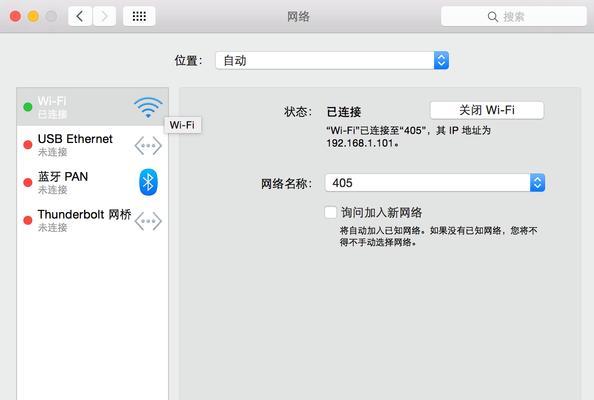Select the 蓝牙 PAN service

[x=92, y=183]
